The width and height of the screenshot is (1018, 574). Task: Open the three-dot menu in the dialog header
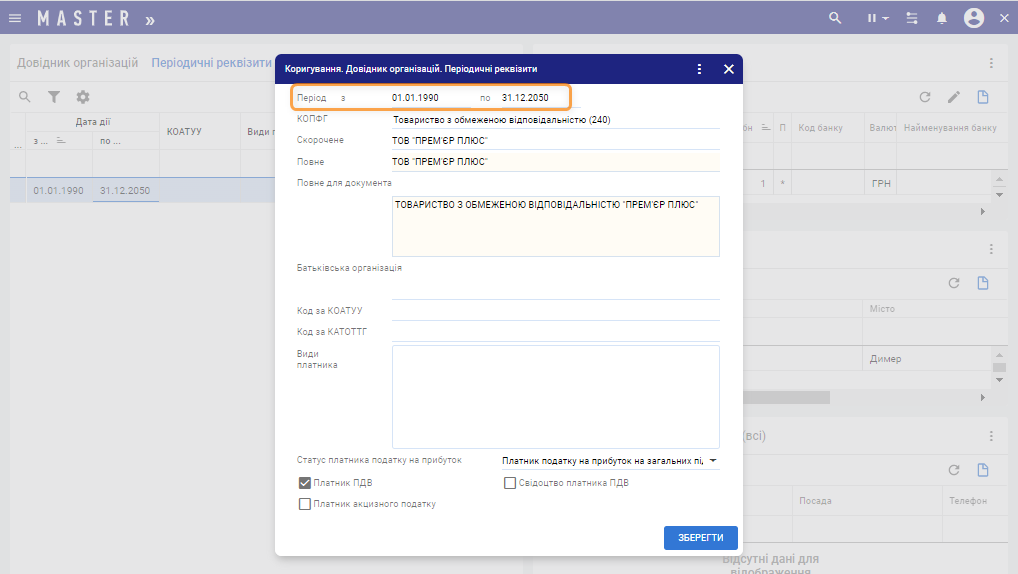pyautogui.click(x=699, y=69)
